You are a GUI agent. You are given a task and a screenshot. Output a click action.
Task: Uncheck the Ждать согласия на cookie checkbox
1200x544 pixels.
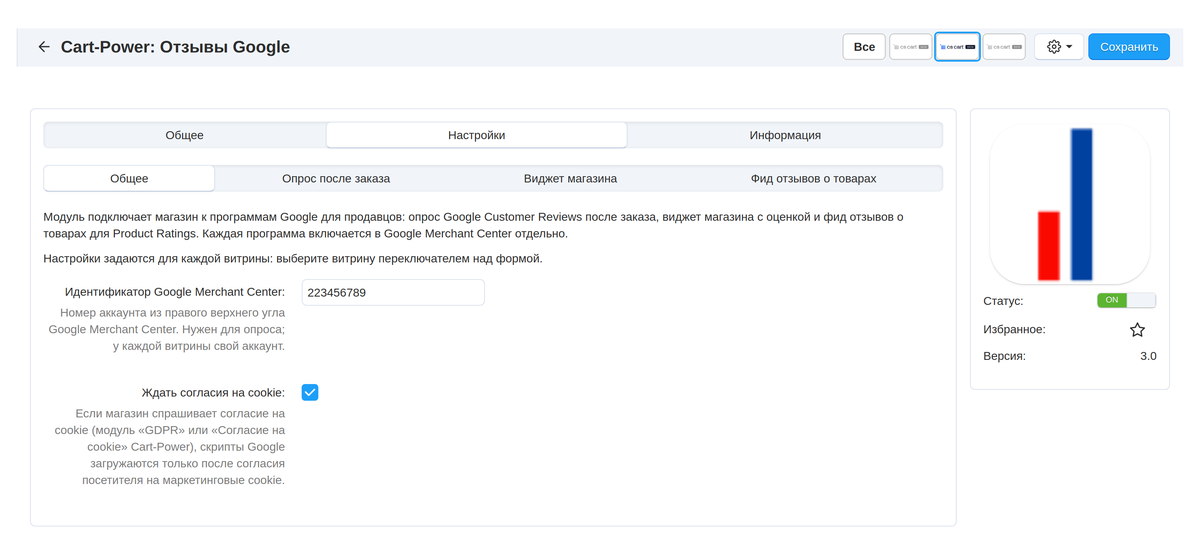click(310, 392)
